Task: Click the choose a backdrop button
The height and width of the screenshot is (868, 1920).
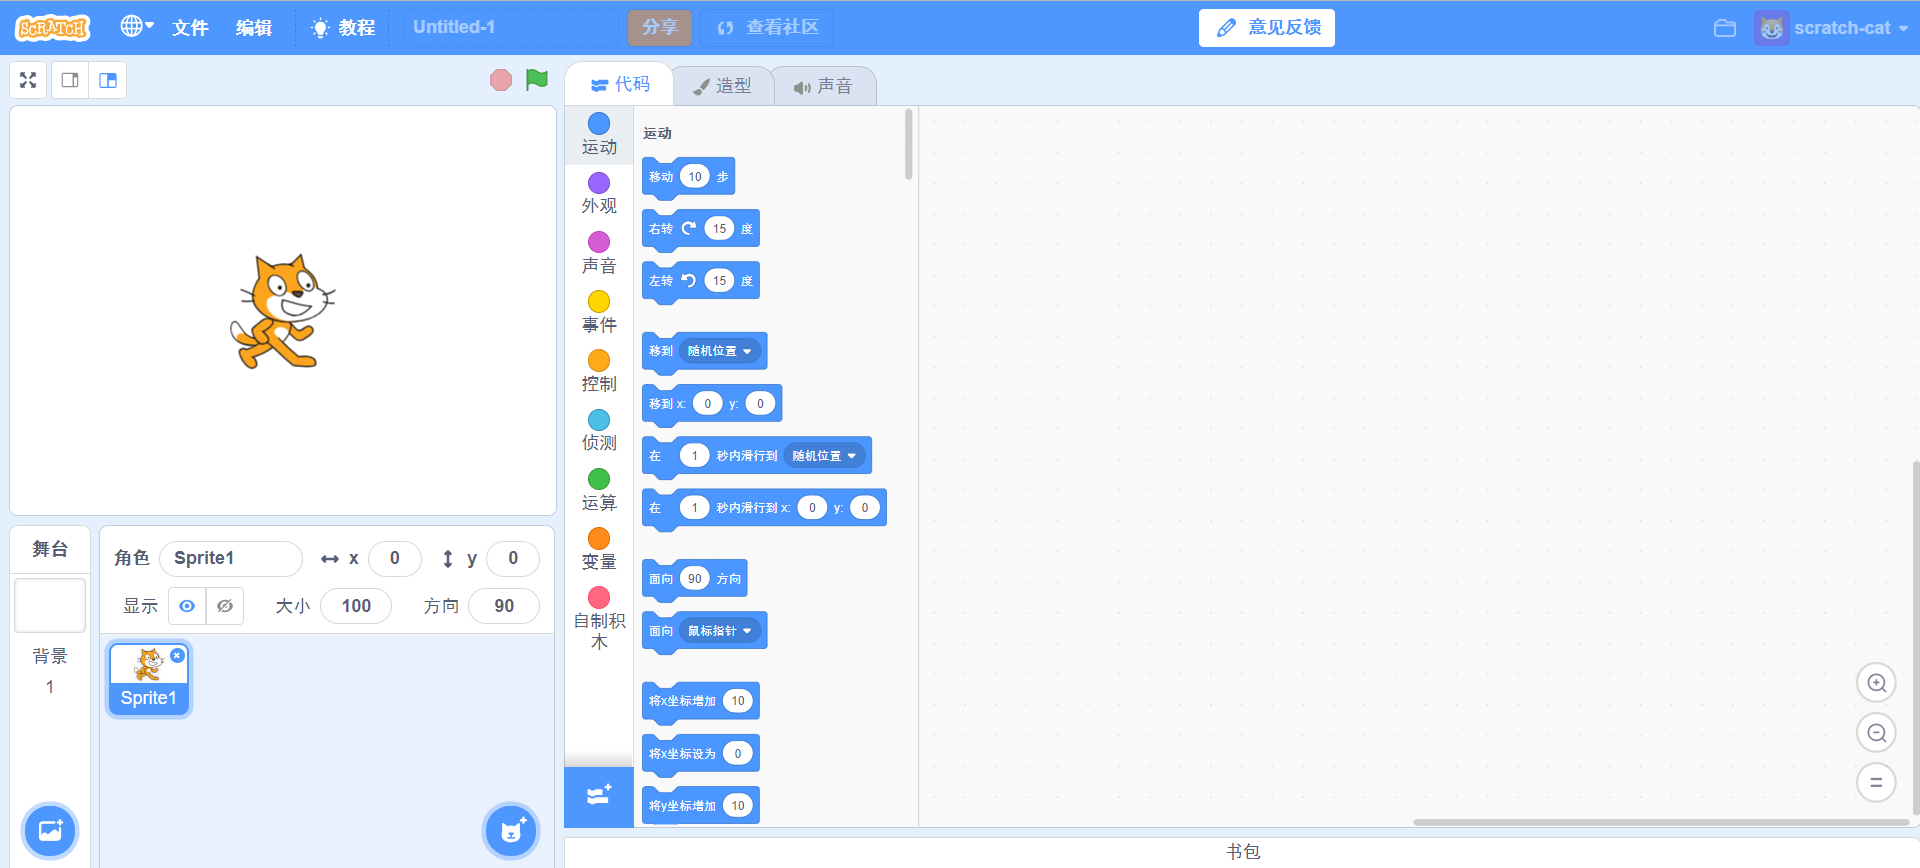Action: coord(50,831)
